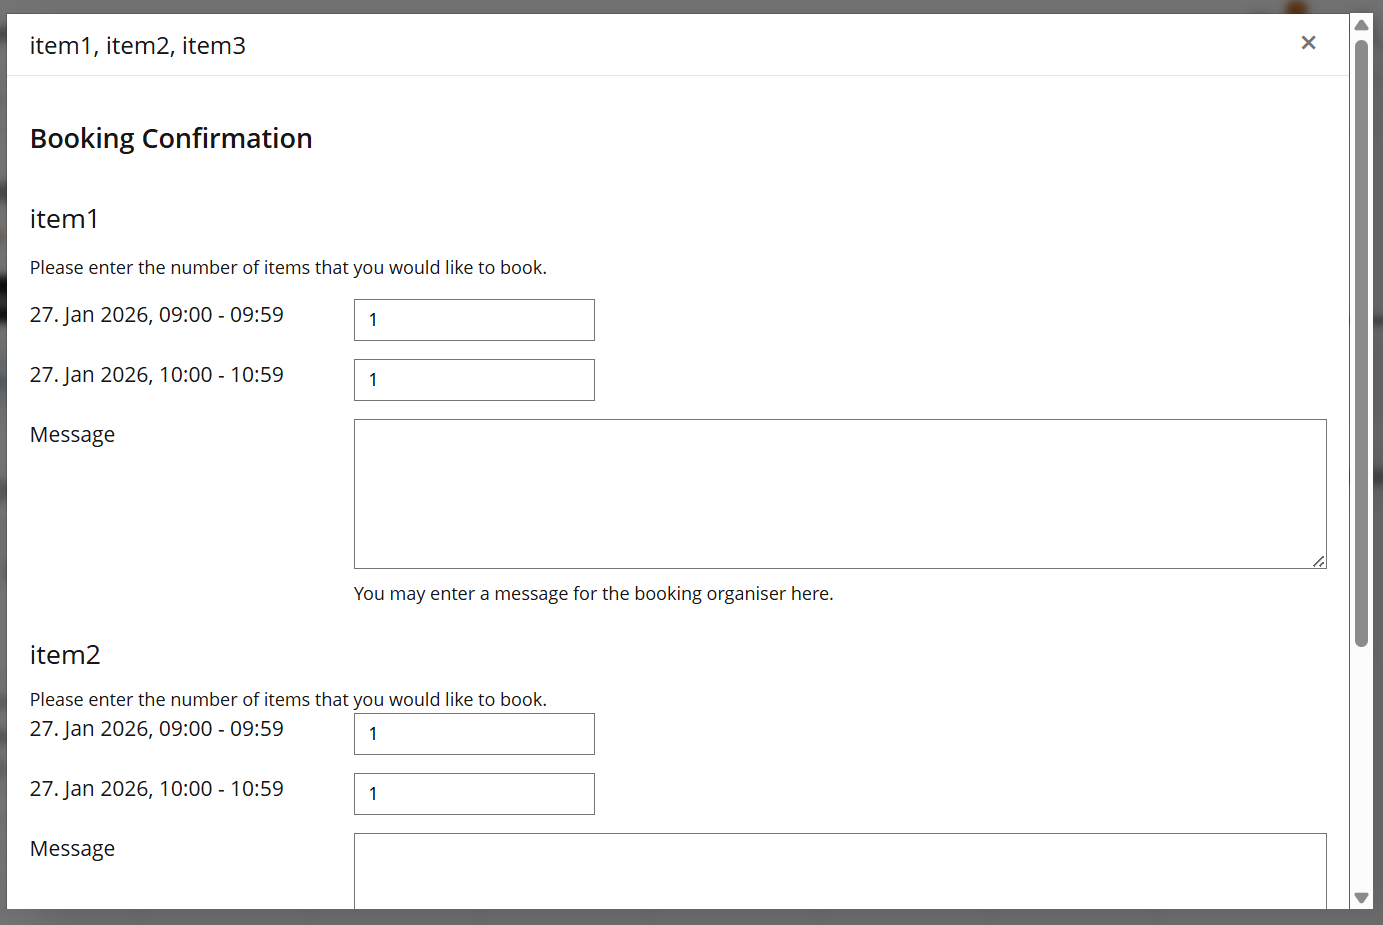This screenshot has height=925, width=1383.
Task: Click the scrollbar track below the thumb
Action: click(1361, 770)
